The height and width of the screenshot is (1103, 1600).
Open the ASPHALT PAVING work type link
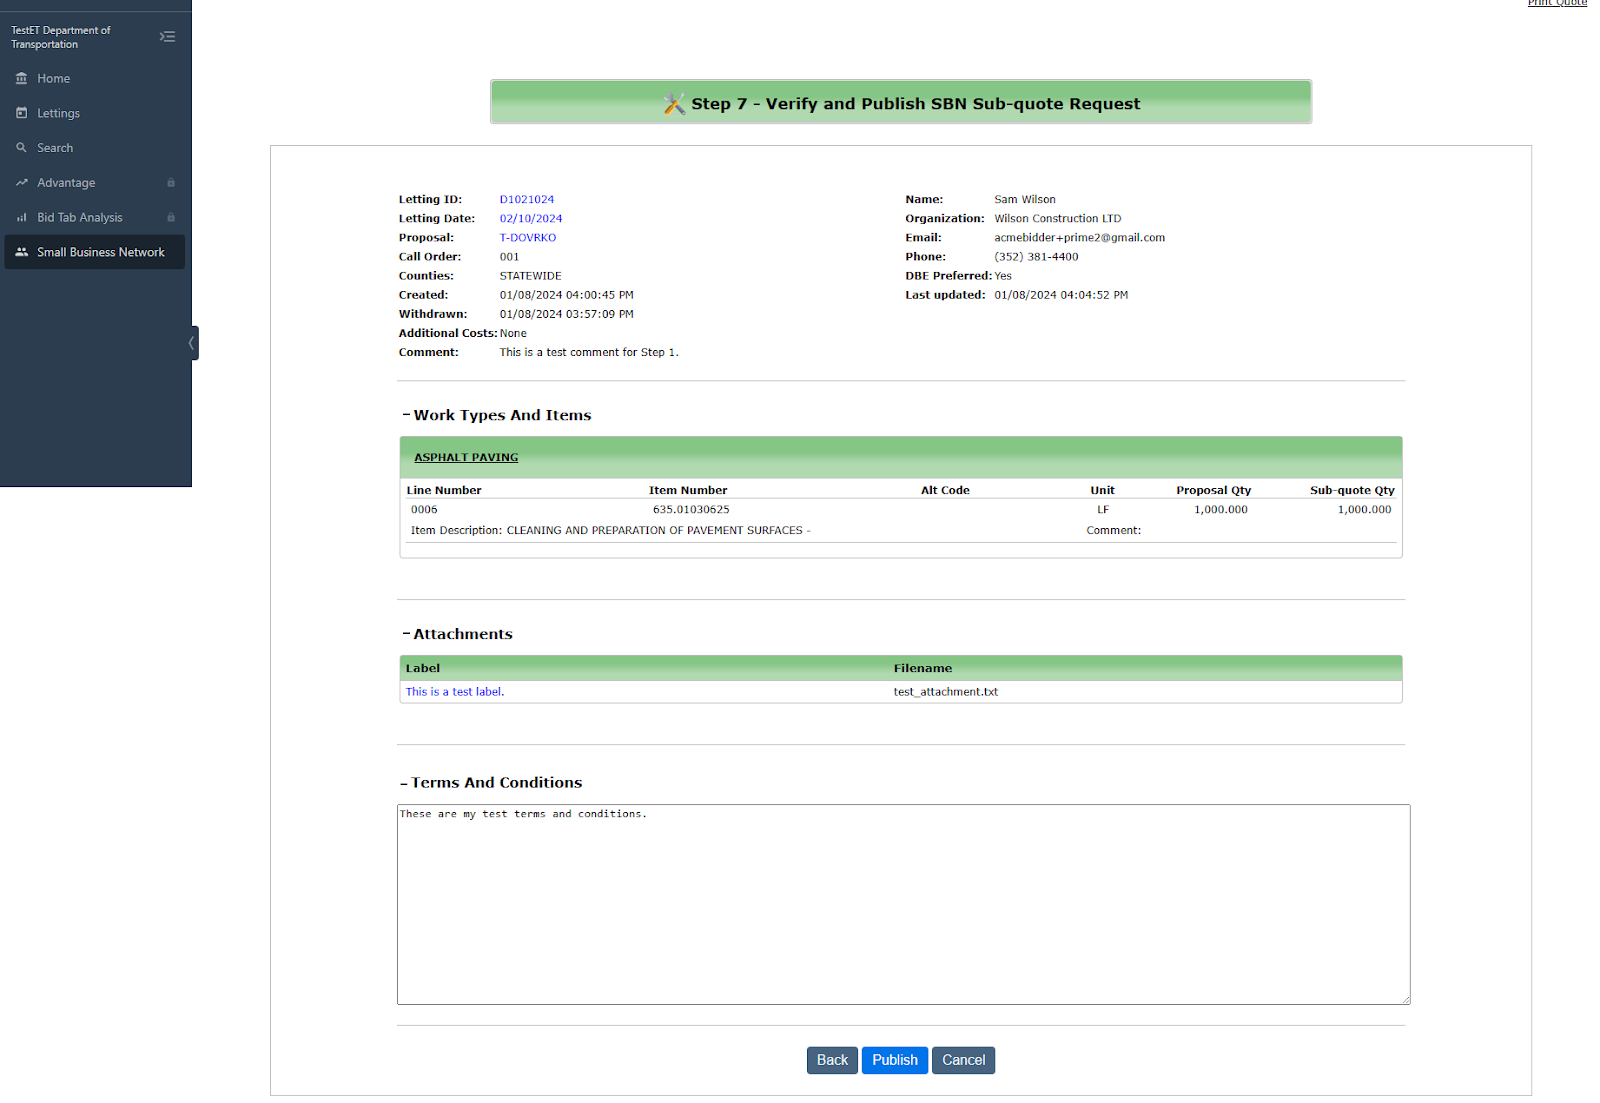[466, 457]
